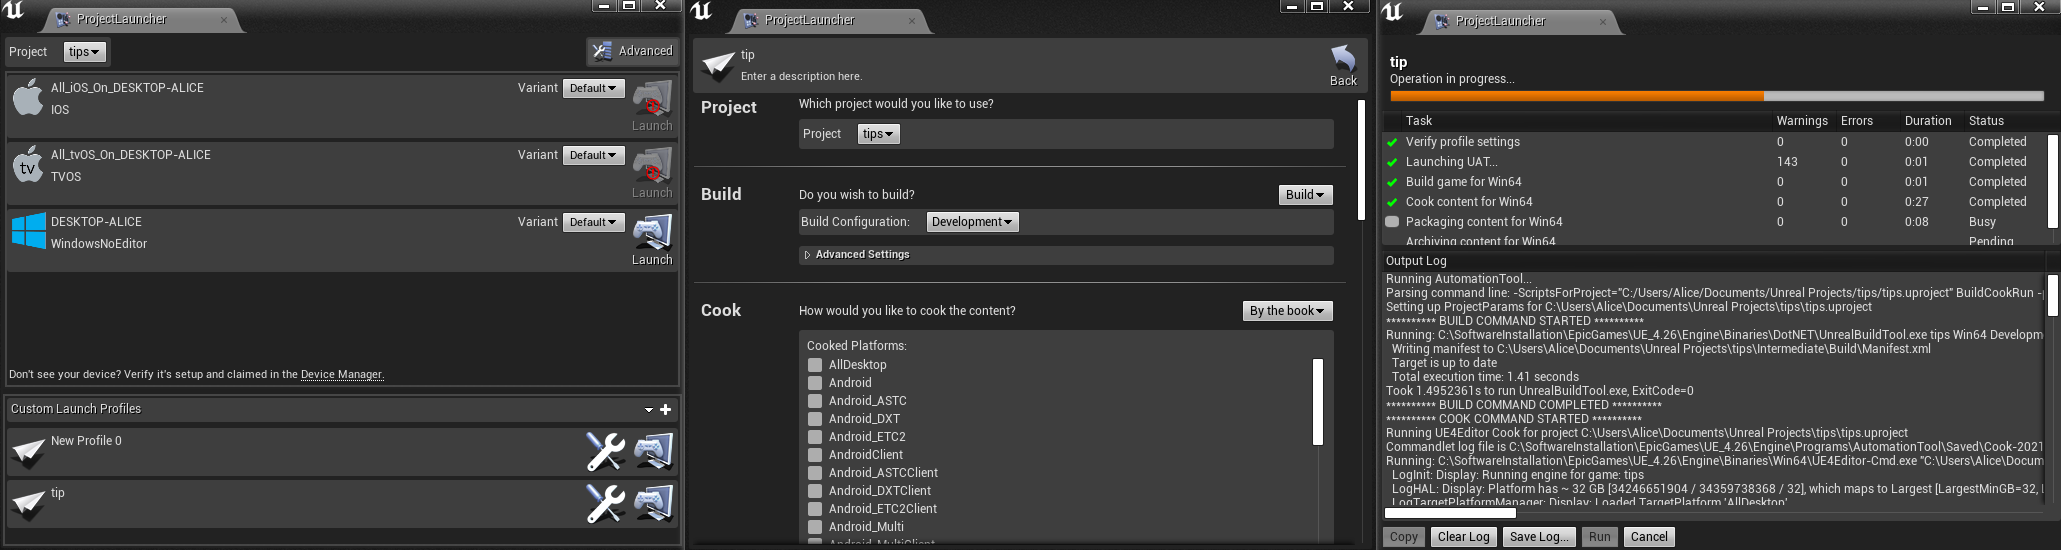This screenshot has height=550, width=2061.
Task: Launch the tip custom profile
Action: (x=654, y=503)
